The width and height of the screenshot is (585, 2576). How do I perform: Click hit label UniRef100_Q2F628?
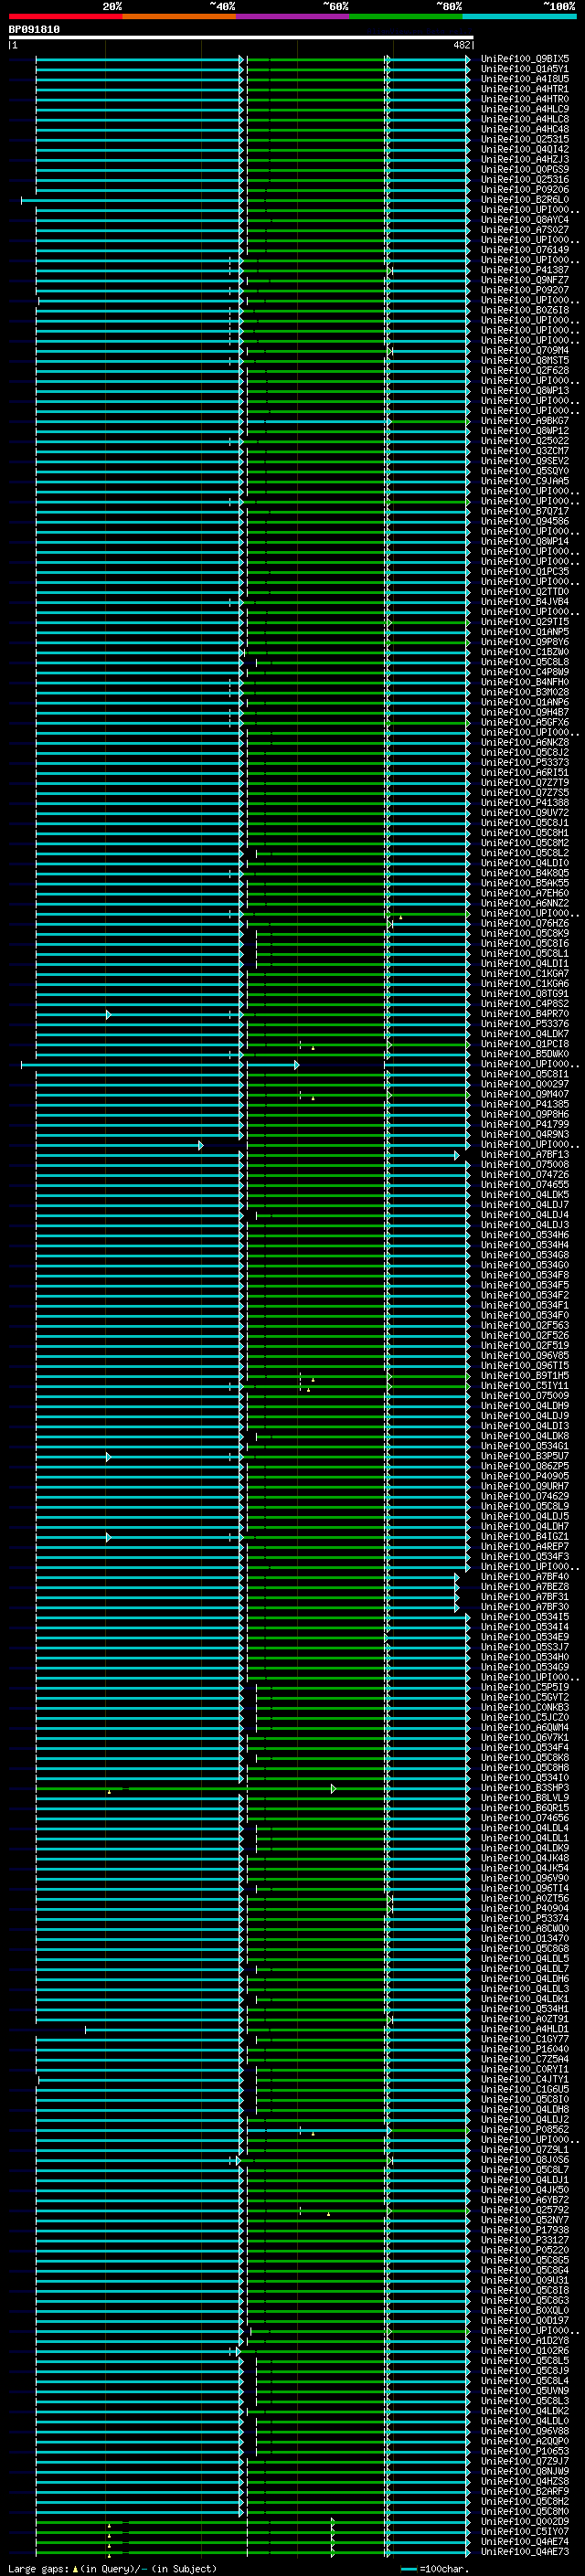(525, 370)
